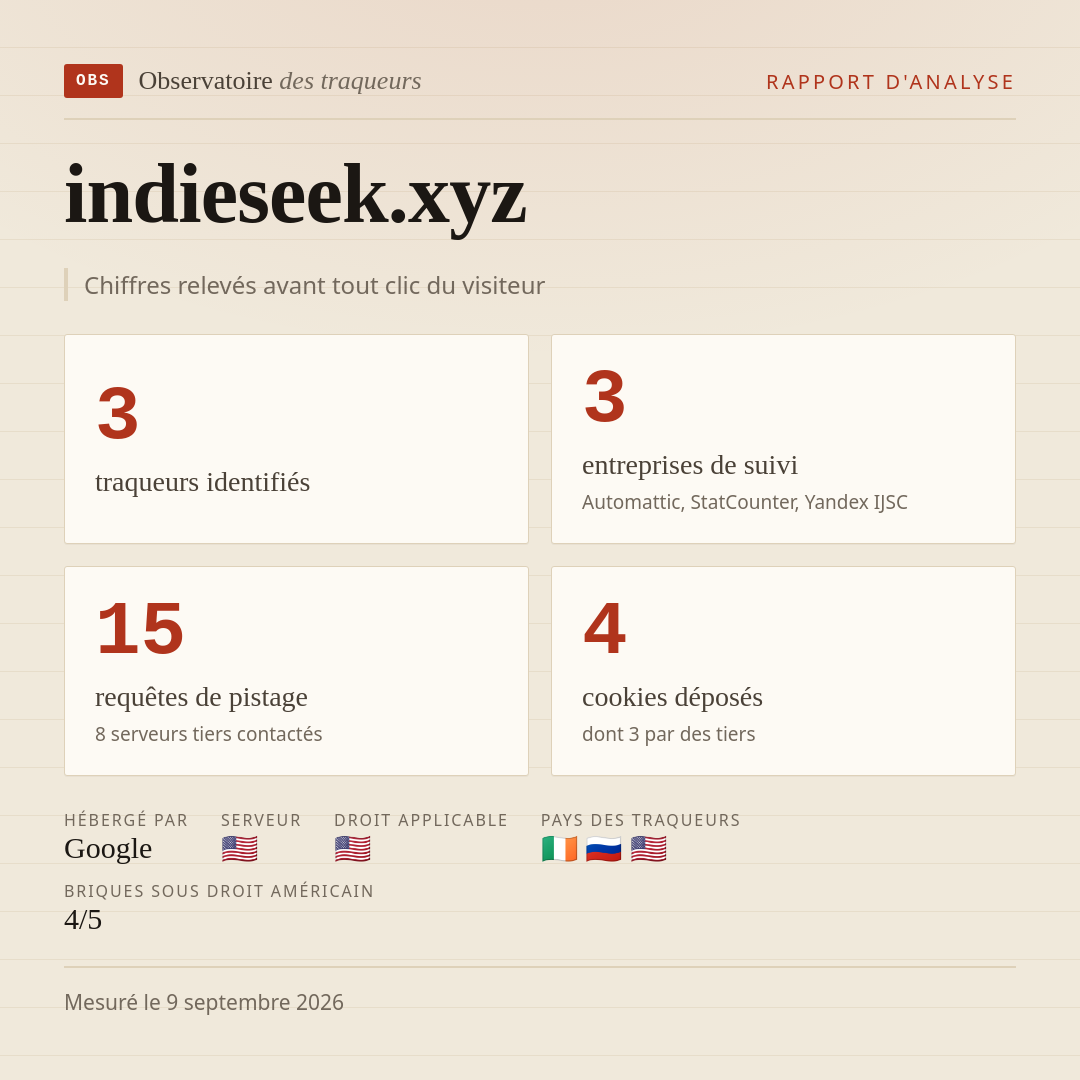The height and width of the screenshot is (1080, 1080).
Task: Click the subtitle about figures before visitor click
Action: pos(314,285)
